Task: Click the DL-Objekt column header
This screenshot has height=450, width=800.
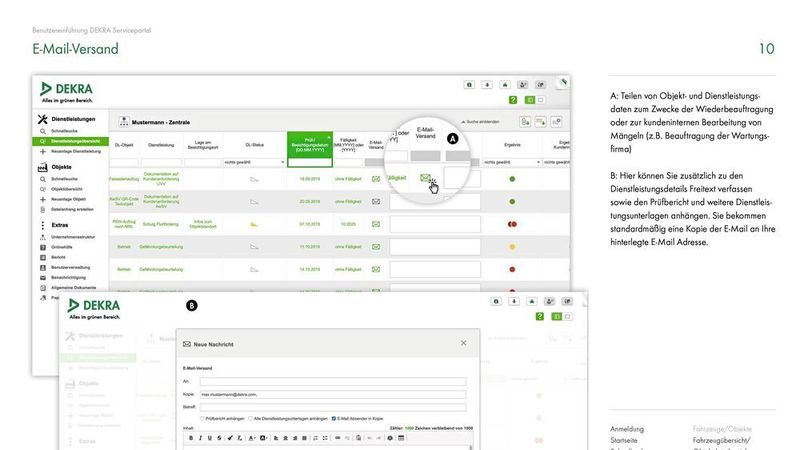Action: tap(124, 145)
